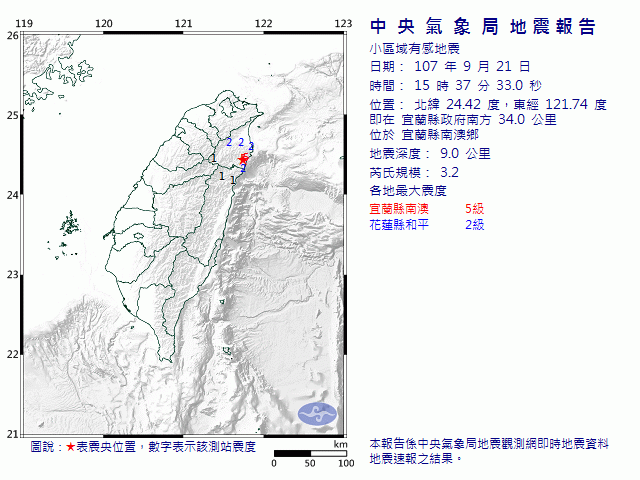Image resolution: width=640 pixels, height=480 pixels.
Task: Click the heading 各地最大震度
Action: click(x=408, y=191)
